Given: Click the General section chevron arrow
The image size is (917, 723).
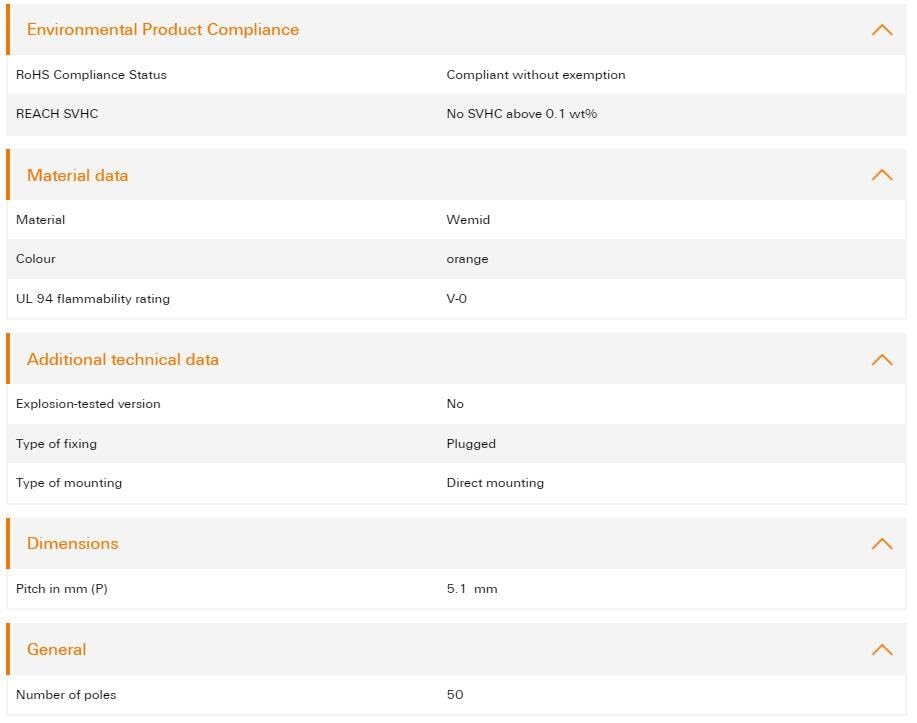Looking at the screenshot, I should point(881,650).
